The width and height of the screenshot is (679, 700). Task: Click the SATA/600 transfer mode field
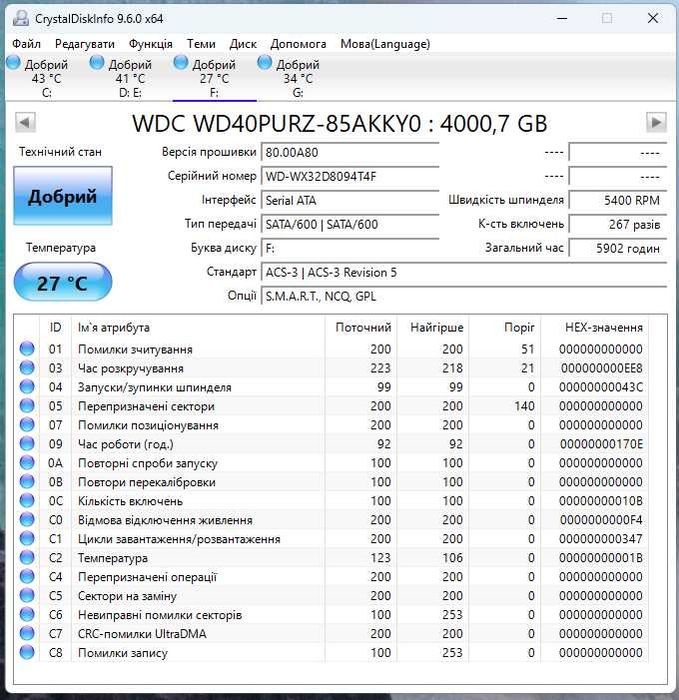click(350, 224)
